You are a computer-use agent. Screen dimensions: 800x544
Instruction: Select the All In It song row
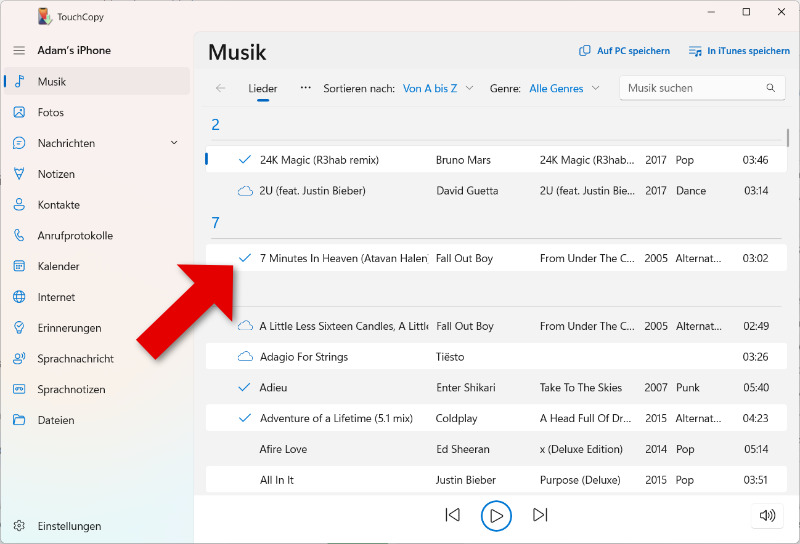click(x=496, y=480)
